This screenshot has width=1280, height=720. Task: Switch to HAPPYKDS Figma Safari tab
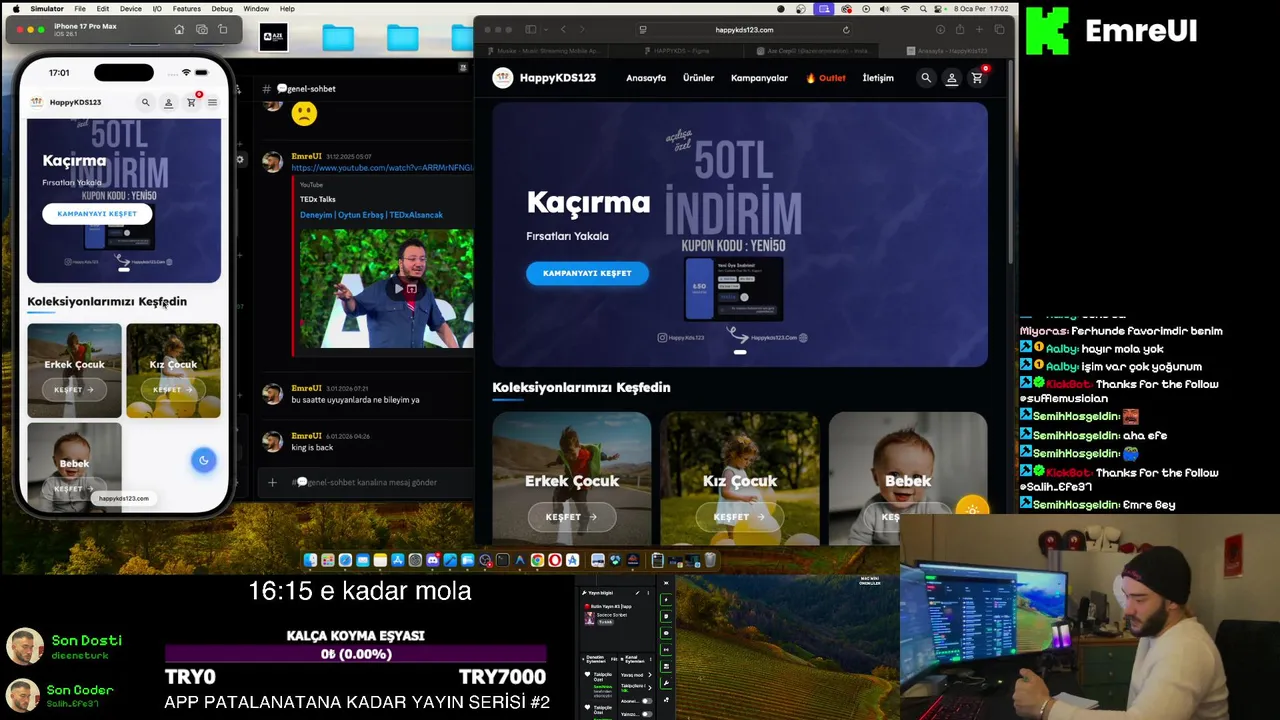(675, 51)
